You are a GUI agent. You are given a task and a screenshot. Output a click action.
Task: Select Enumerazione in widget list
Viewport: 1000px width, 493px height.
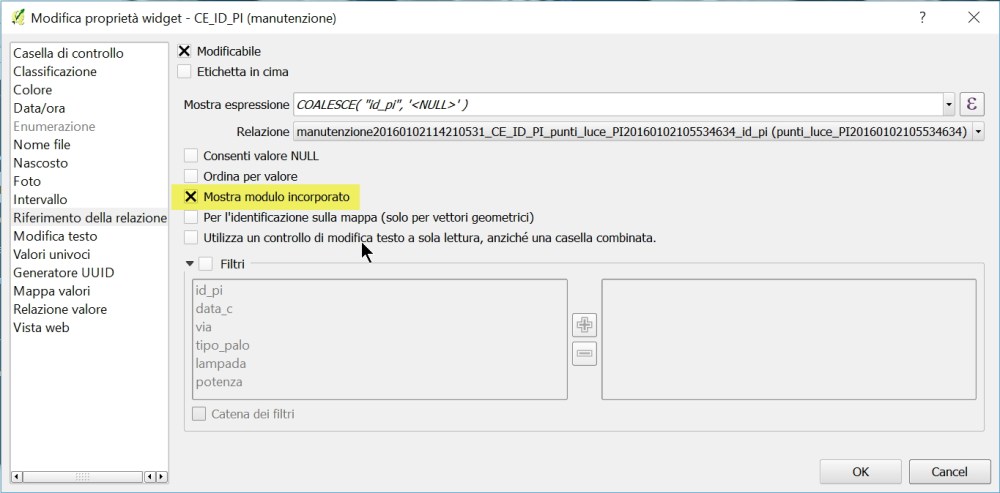pyautogui.click(x=54, y=126)
